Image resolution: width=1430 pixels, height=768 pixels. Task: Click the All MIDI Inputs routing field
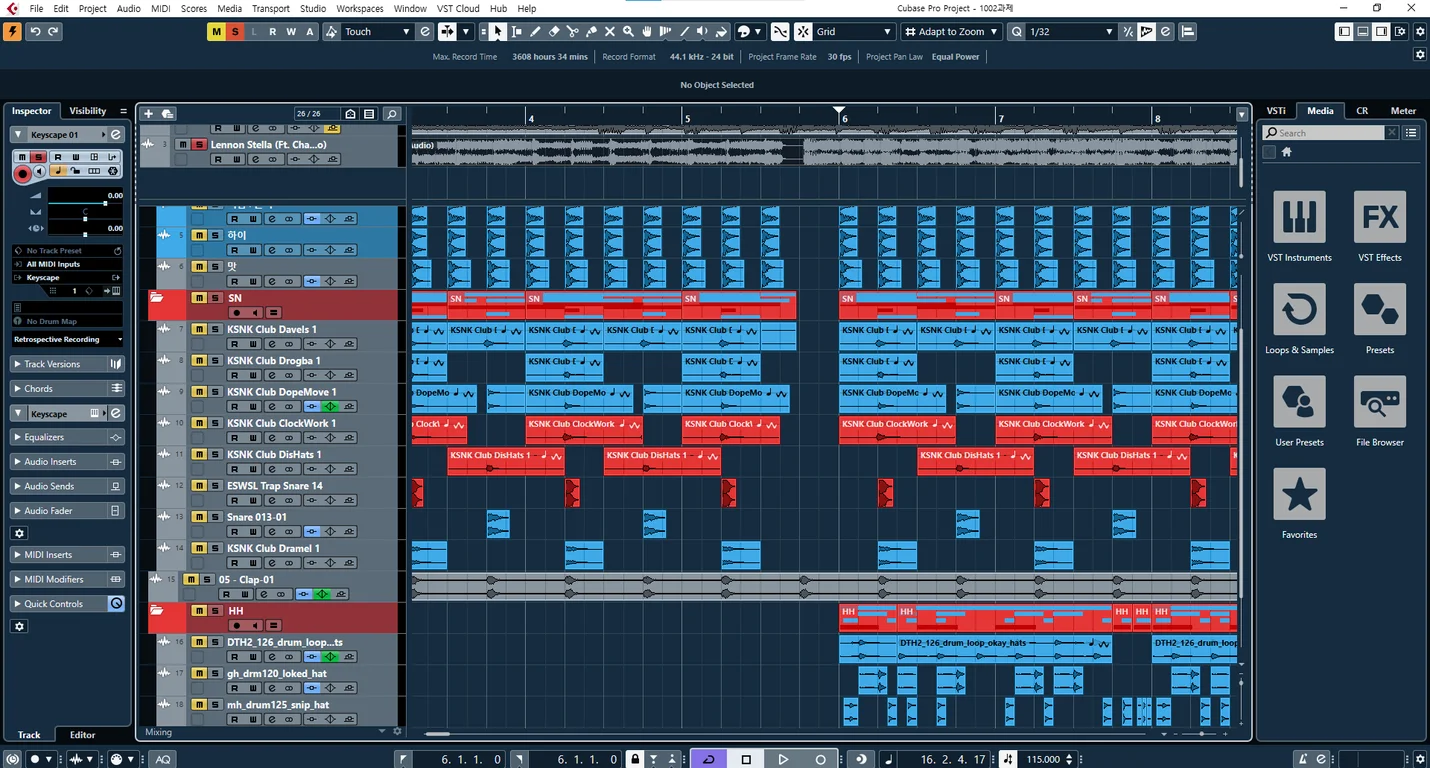pyautogui.click(x=68, y=264)
